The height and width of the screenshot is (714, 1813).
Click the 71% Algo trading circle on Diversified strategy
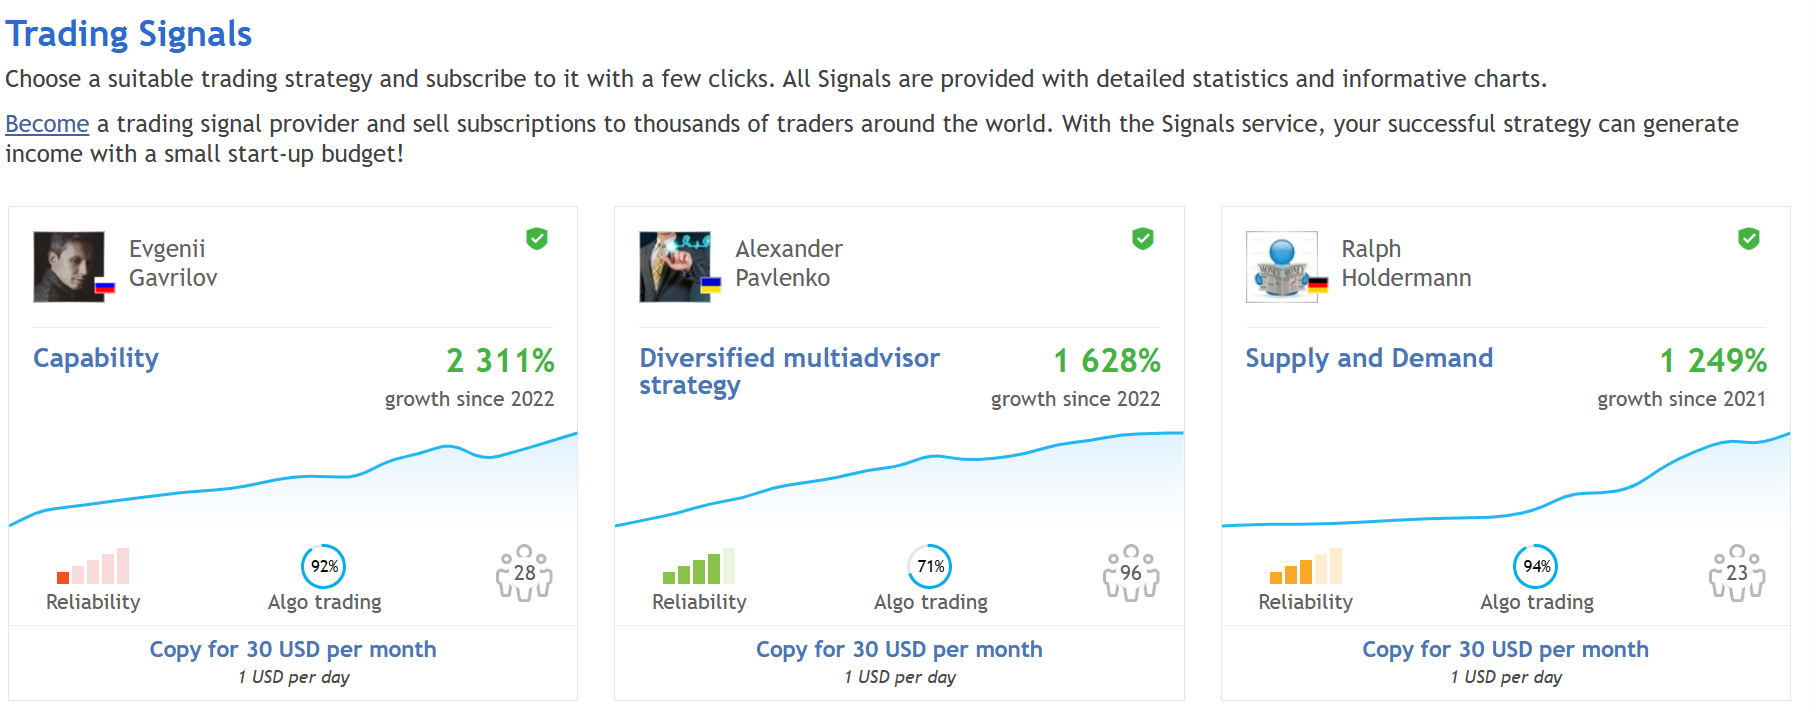[x=929, y=566]
